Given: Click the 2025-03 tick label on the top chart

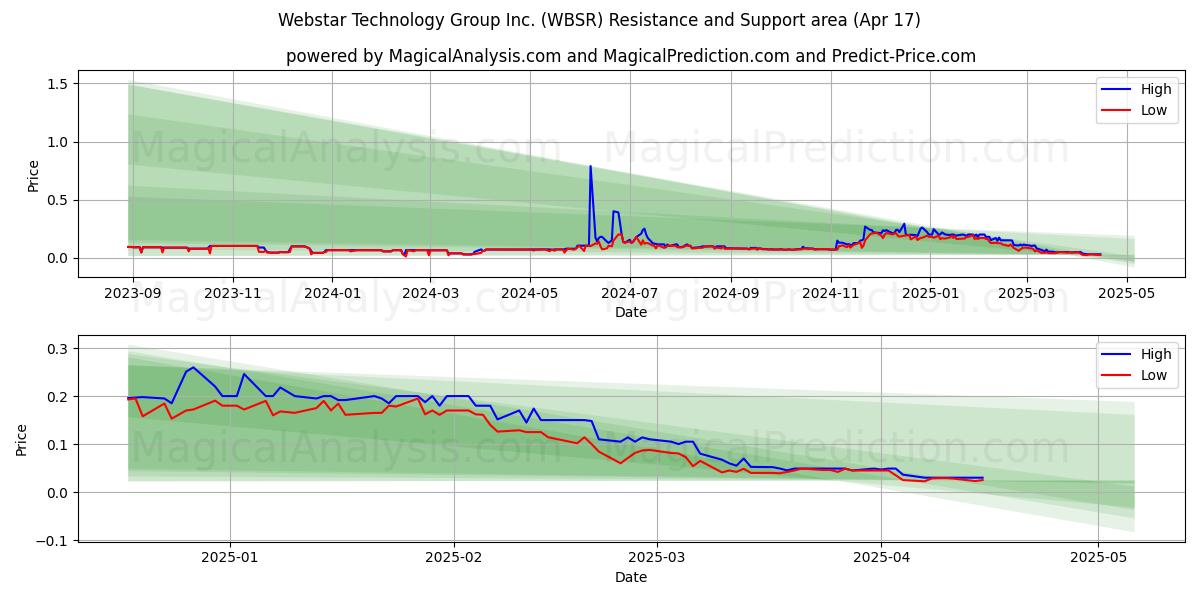Looking at the screenshot, I should (1027, 293).
